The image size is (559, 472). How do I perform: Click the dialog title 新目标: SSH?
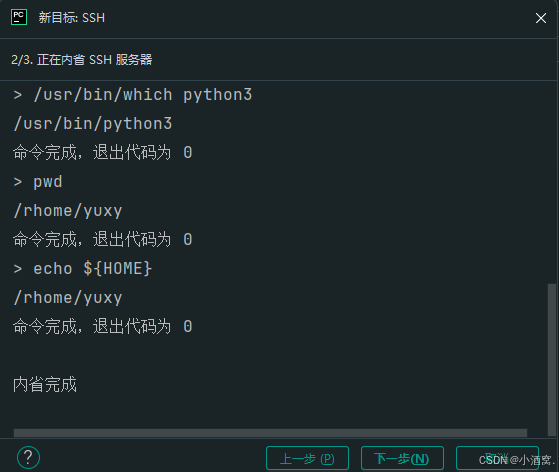click(x=72, y=17)
